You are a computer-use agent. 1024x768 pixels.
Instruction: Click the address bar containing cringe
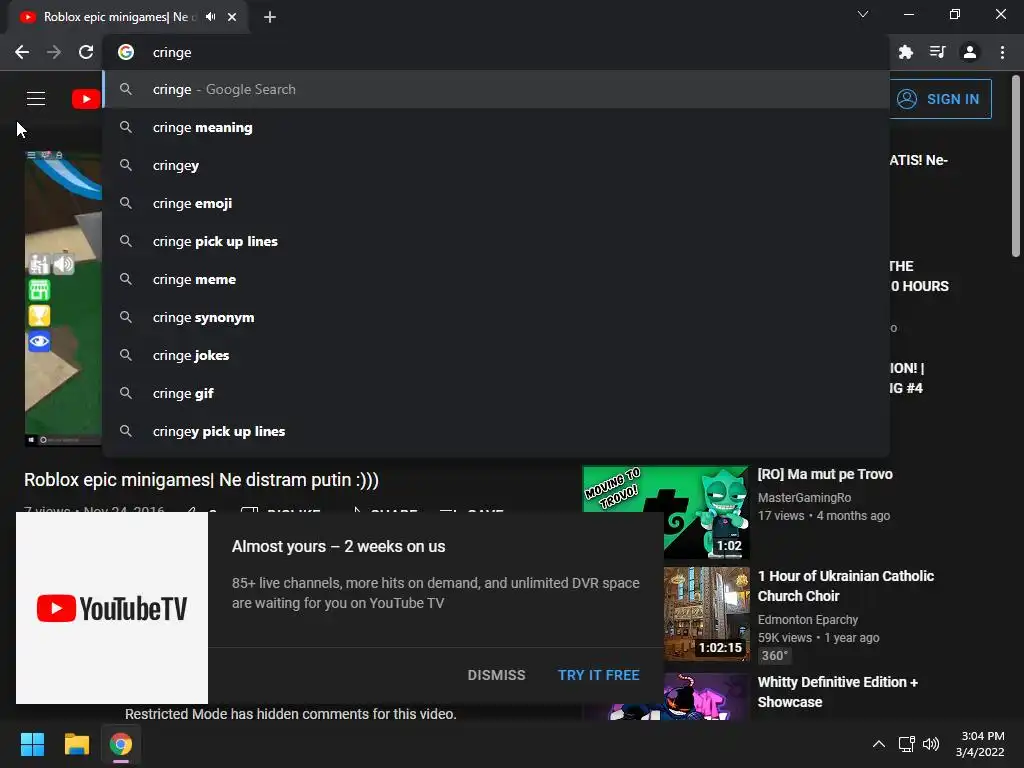click(496, 52)
